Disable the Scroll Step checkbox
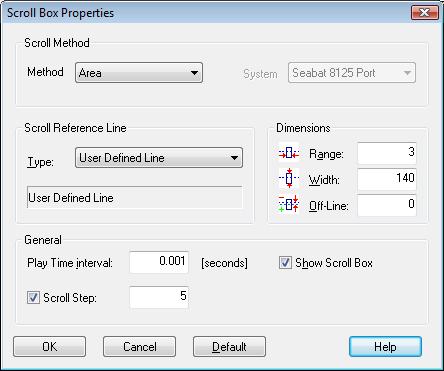 (33, 297)
